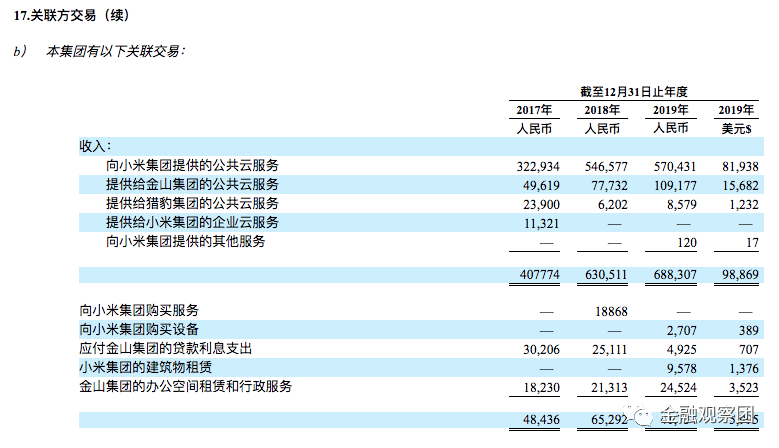Click the '美元$' currency label
Viewport: 779px width, 448px height.
[x=736, y=129]
